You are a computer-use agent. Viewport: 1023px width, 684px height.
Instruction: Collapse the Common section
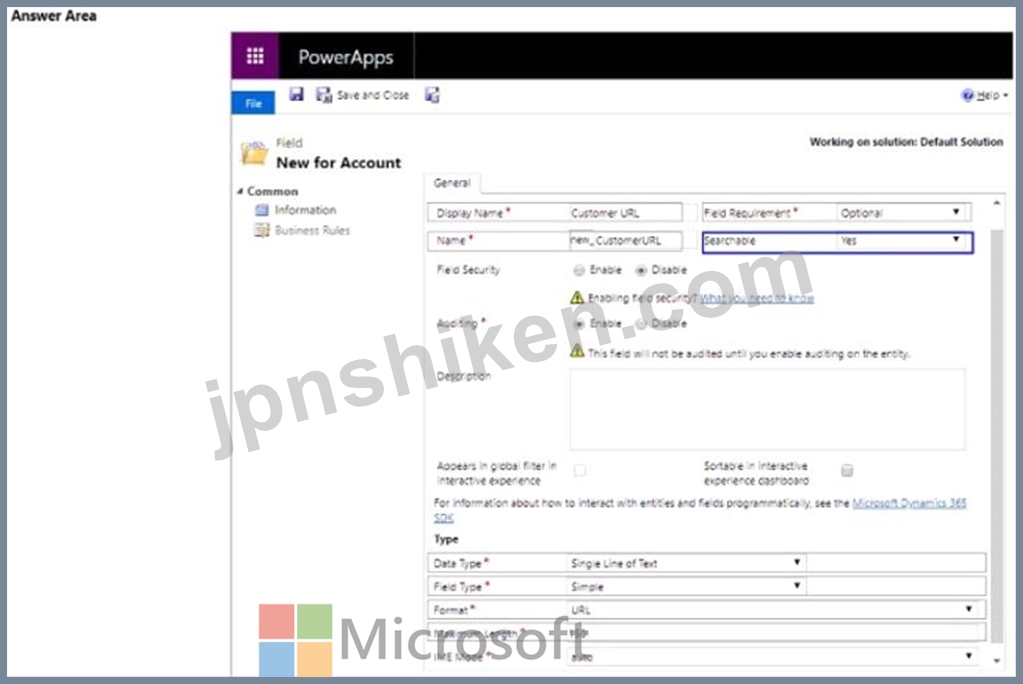(x=240, y=191)
